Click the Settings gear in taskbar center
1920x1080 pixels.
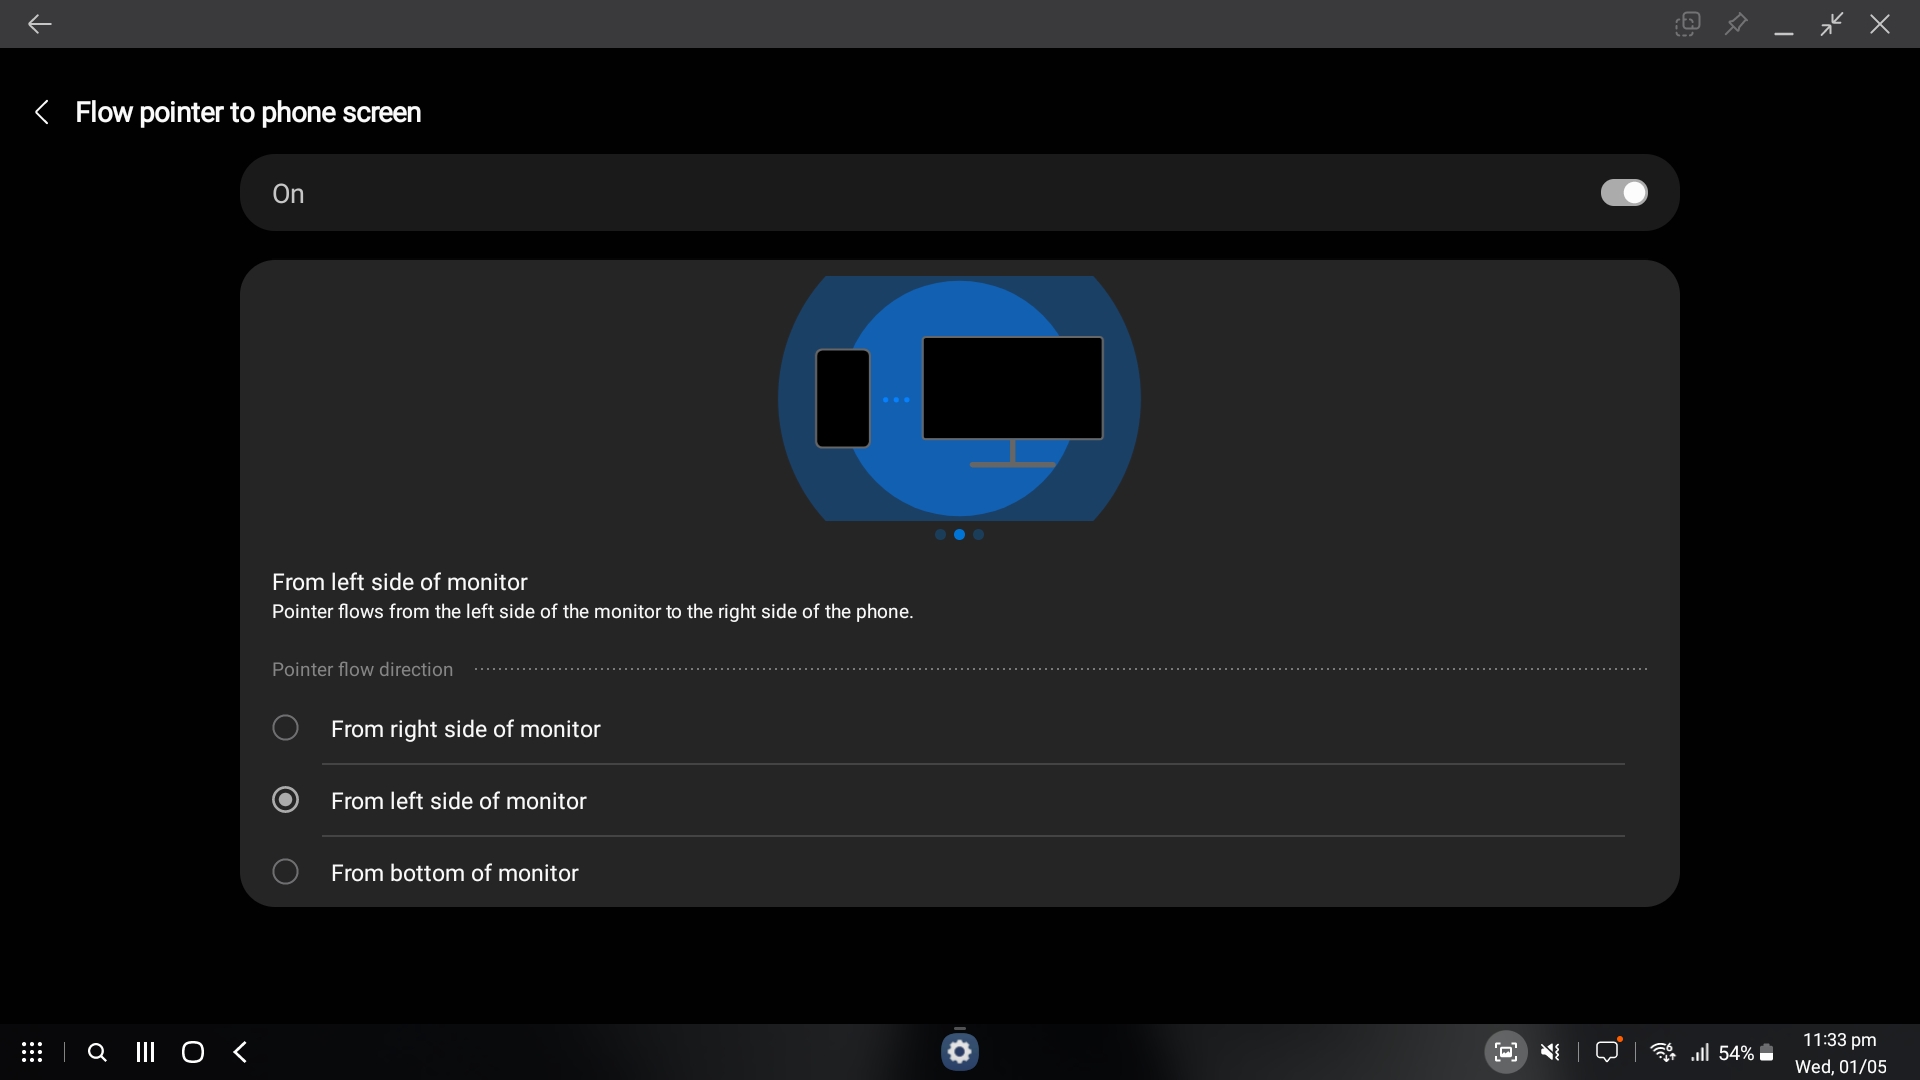[x=959, y=1052]
